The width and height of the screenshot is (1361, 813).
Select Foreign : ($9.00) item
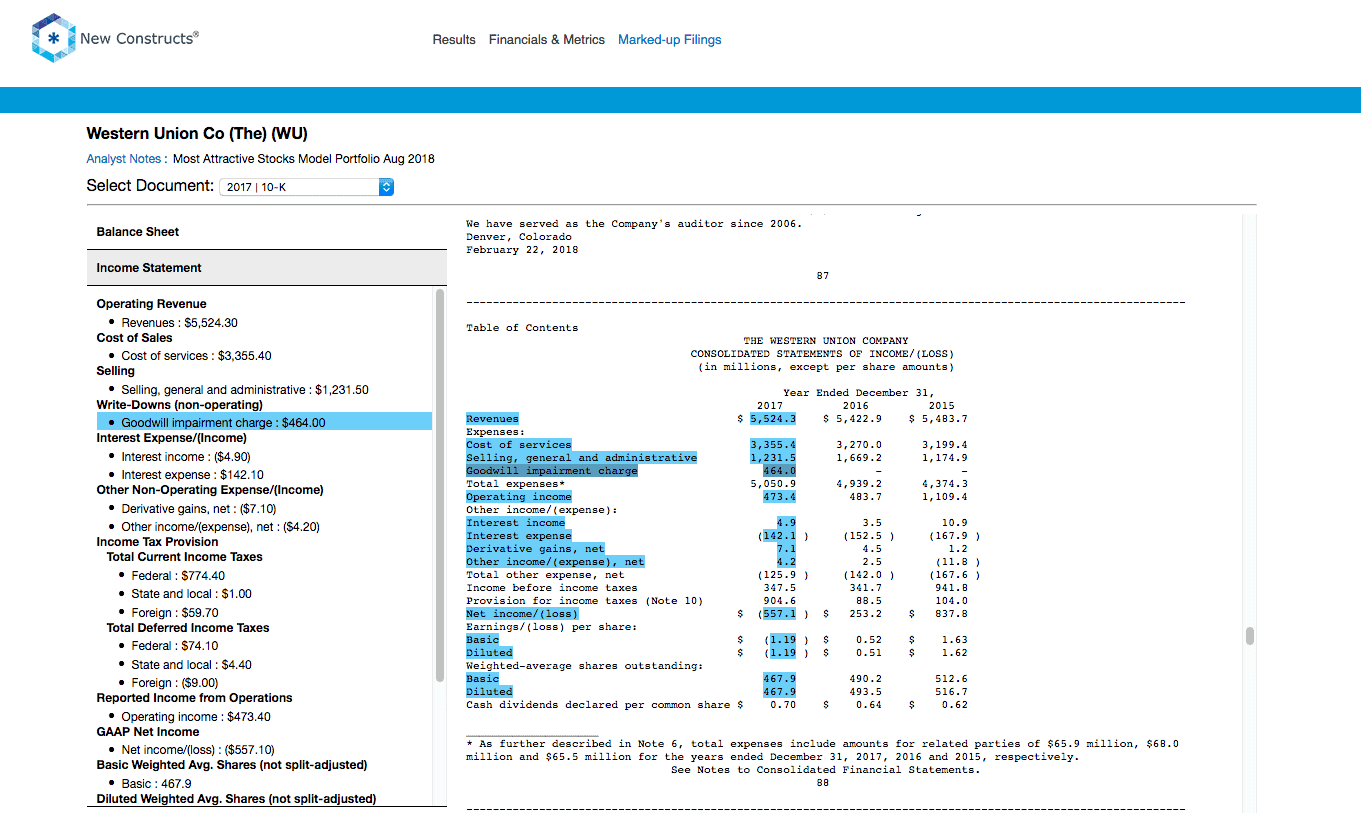(x=175, y=683)
